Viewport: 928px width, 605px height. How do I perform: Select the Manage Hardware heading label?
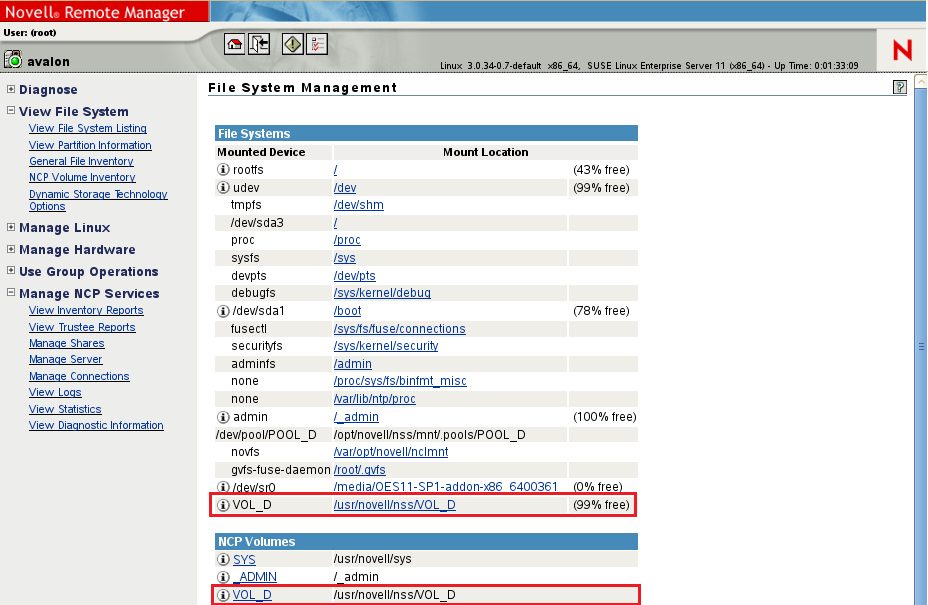click(77, 250)
